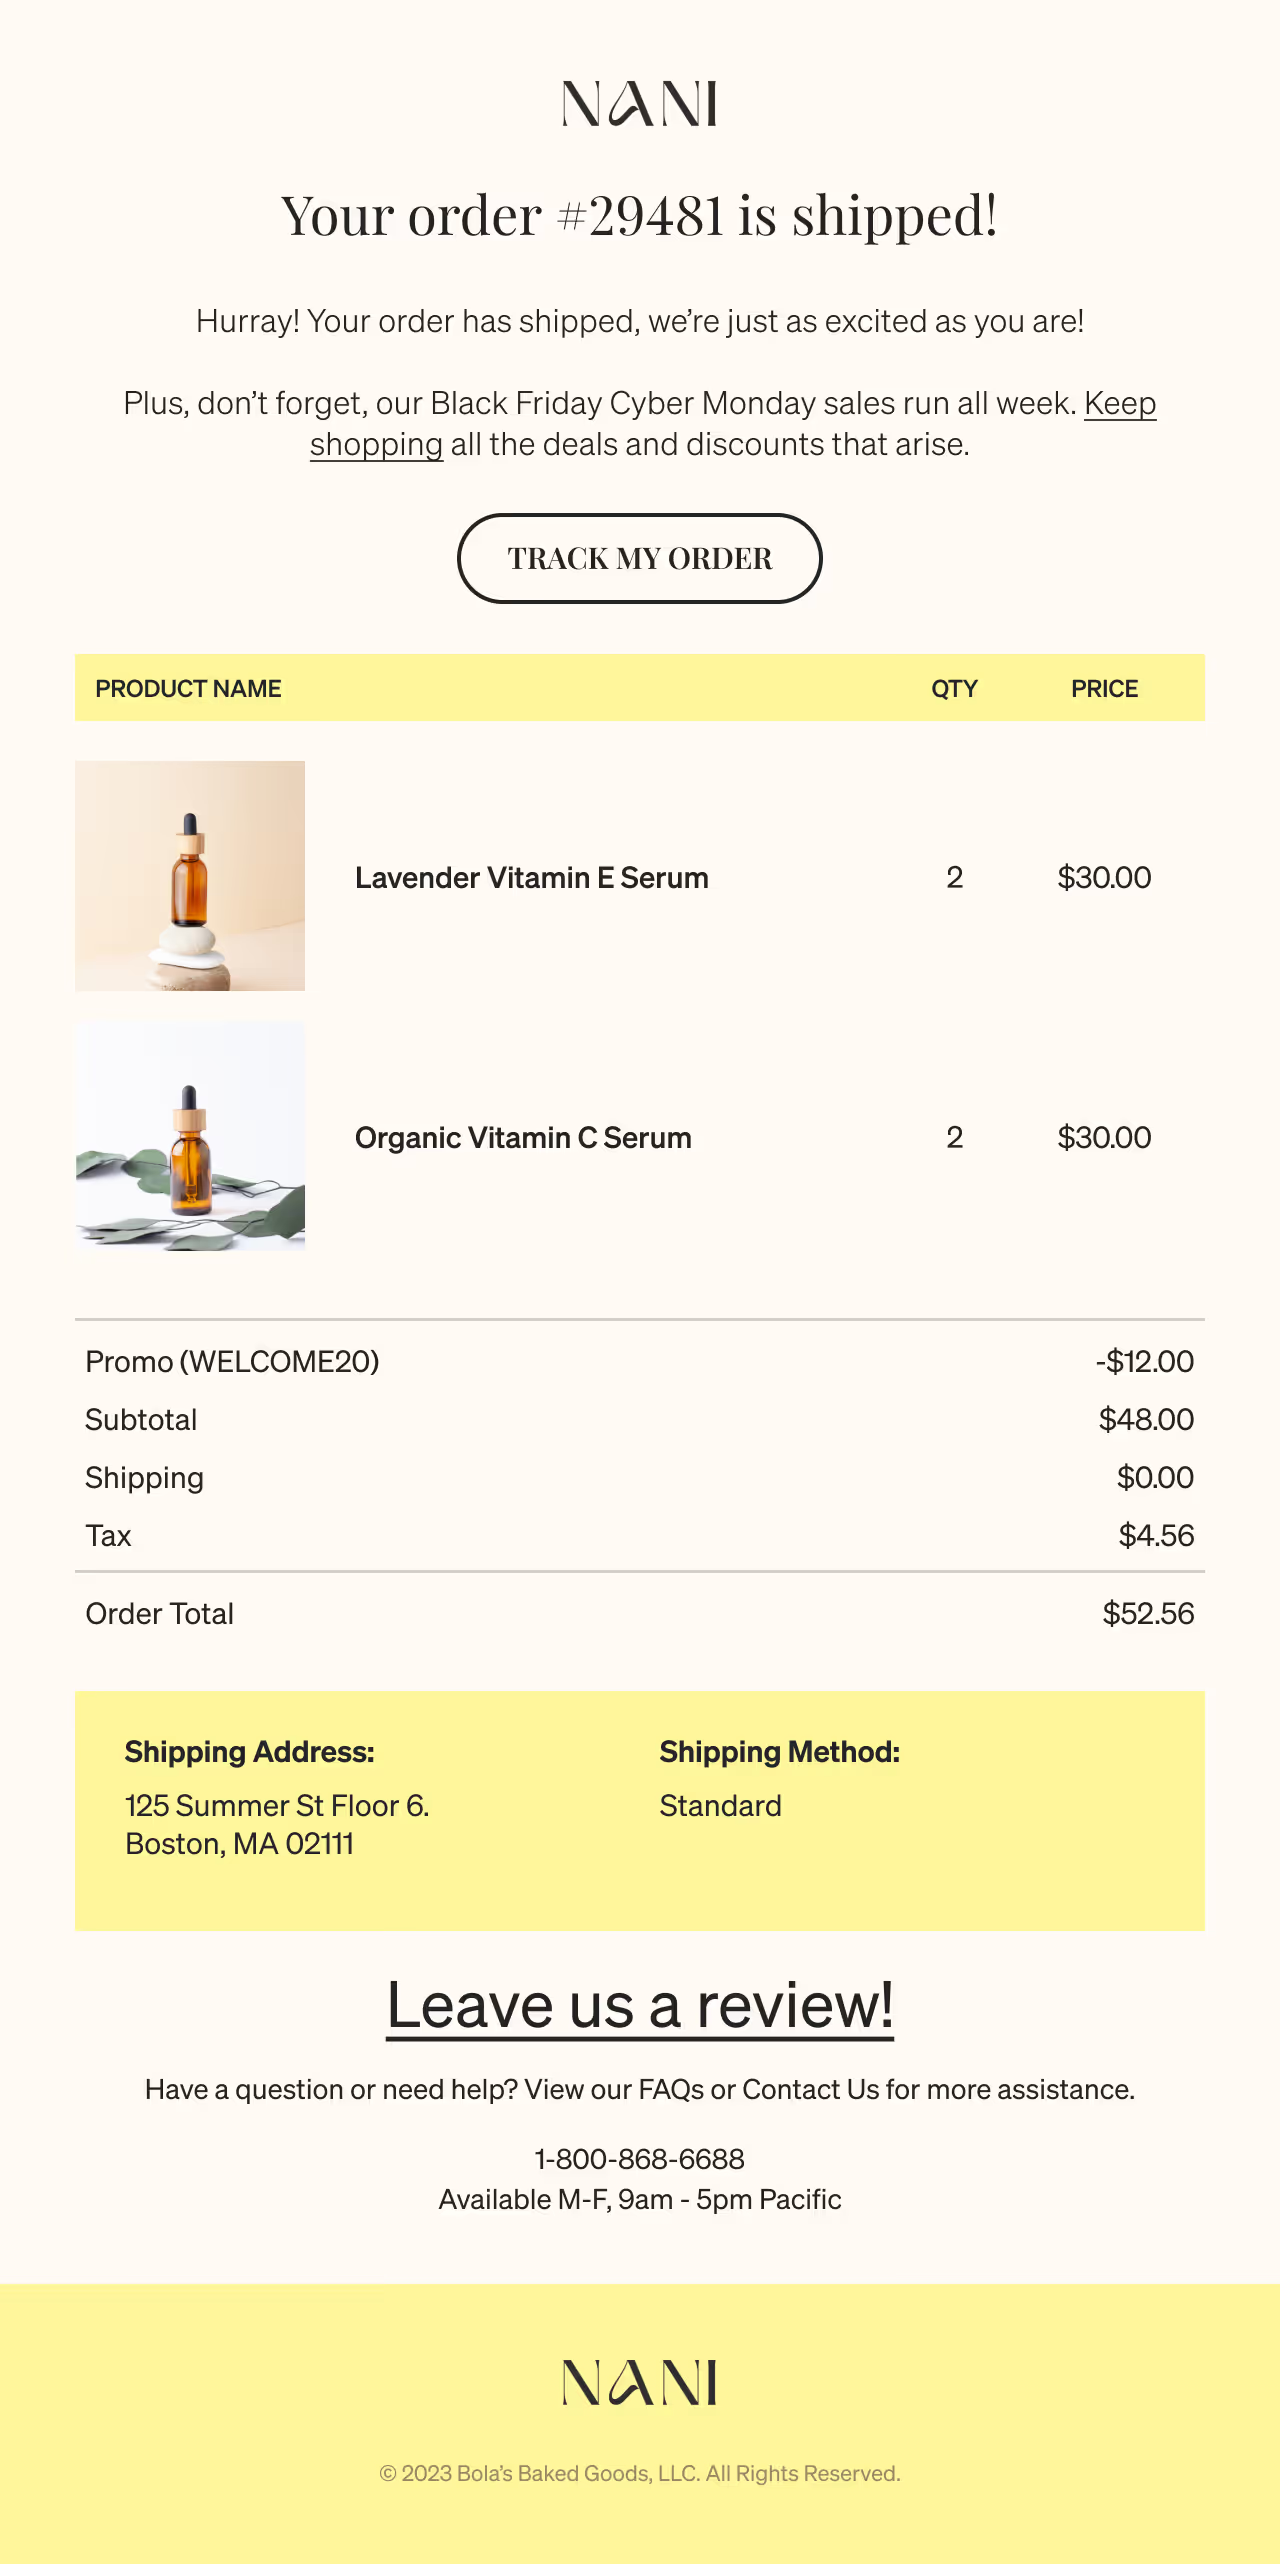Screen dimensions: 1280x2564
Task: Click the QTY column header
Action: pyautogui.click(x=954, y=689)
